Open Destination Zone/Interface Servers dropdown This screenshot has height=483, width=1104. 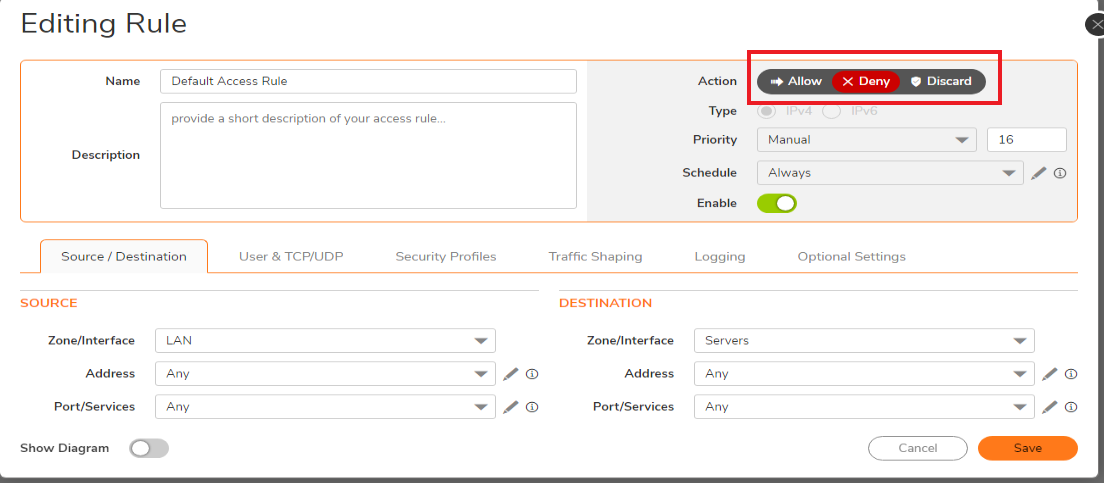tap(864, 341)
